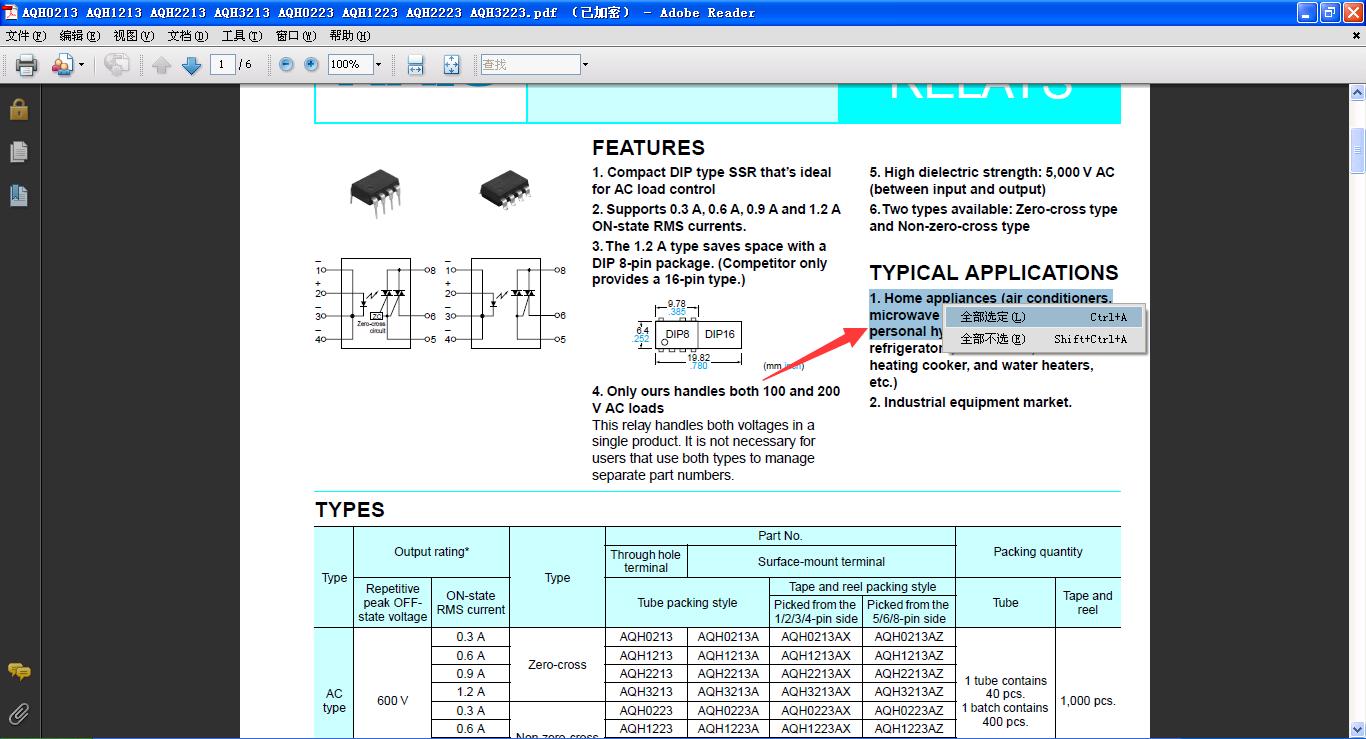Click the zoom in plus icon
The height and width of the screenshot is (739, 1366).
pos(311,64)
